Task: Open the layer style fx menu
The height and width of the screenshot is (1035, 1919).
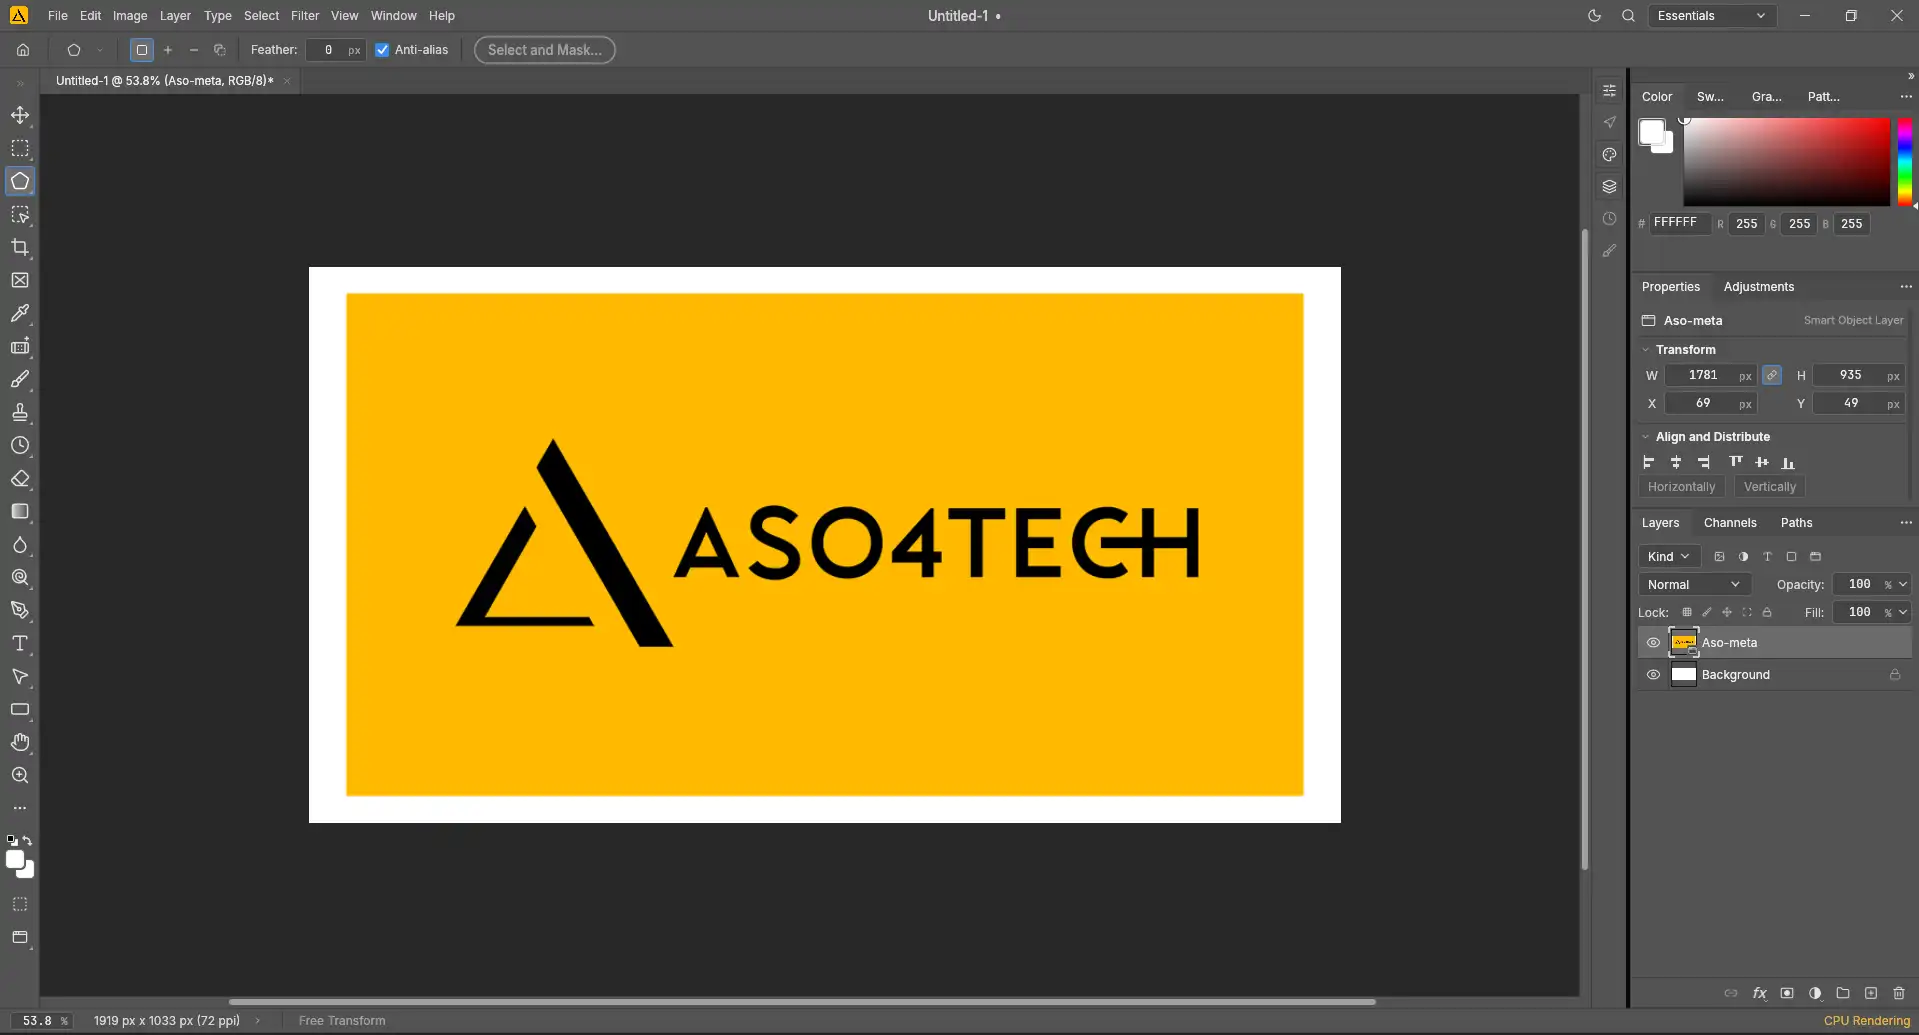Action: [x=1759, y=994]
